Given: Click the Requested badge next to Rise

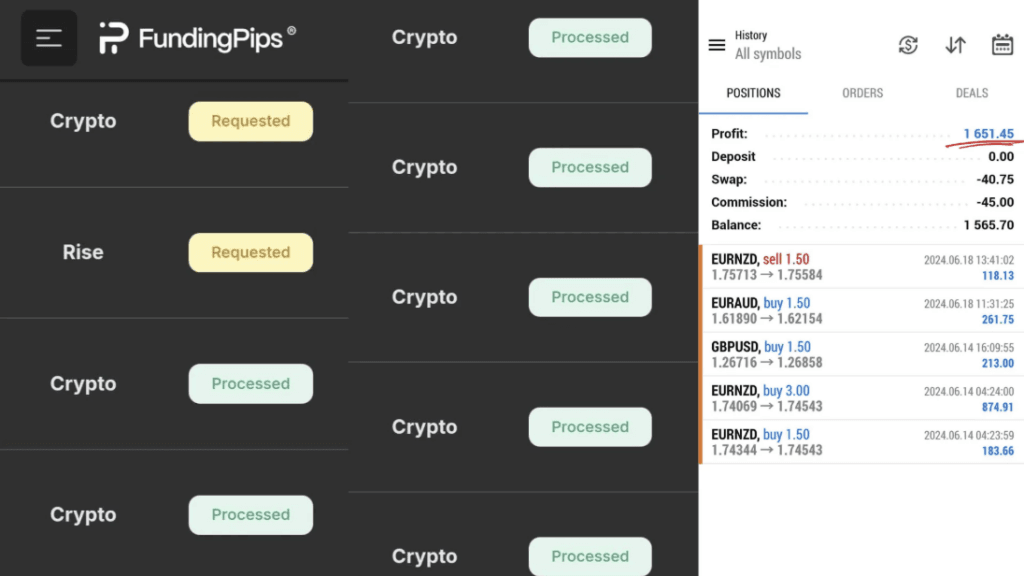Looking at the screenshot, I should (x=250, y=253).
